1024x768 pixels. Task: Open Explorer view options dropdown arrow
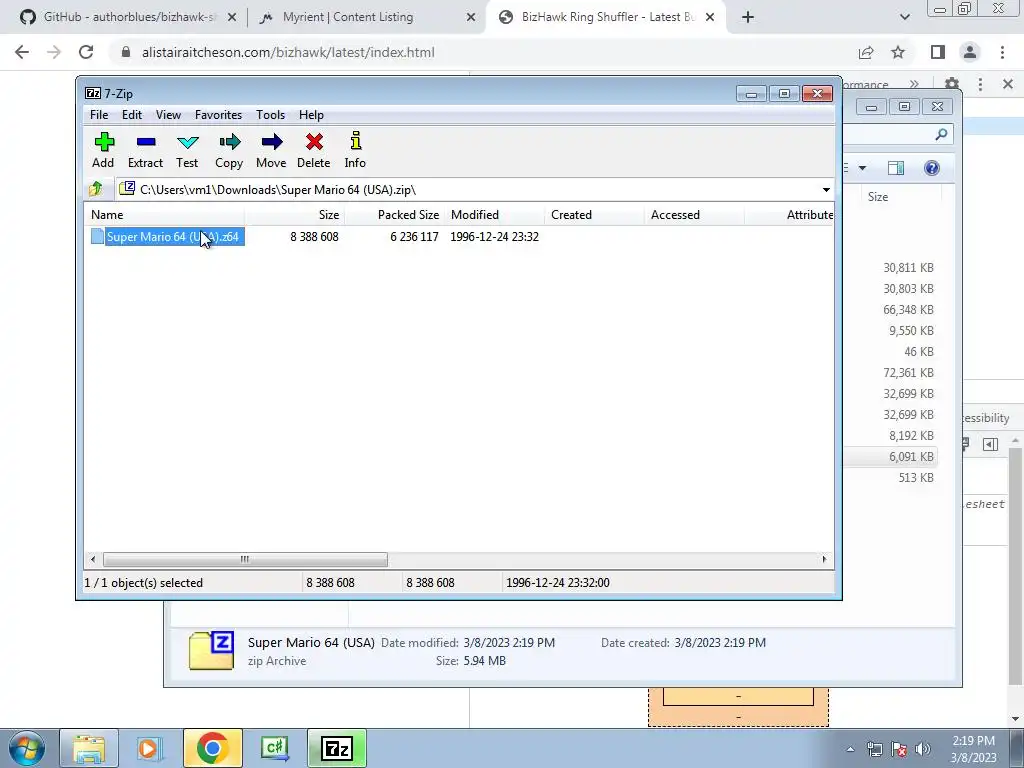(862, 168)
